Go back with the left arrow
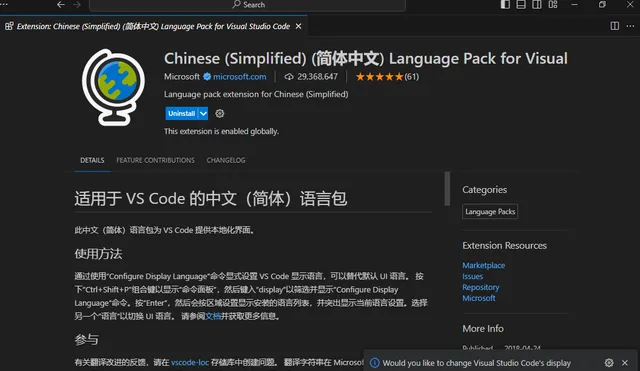This screenshot has width=640, height=371. (x=61, y=4)
